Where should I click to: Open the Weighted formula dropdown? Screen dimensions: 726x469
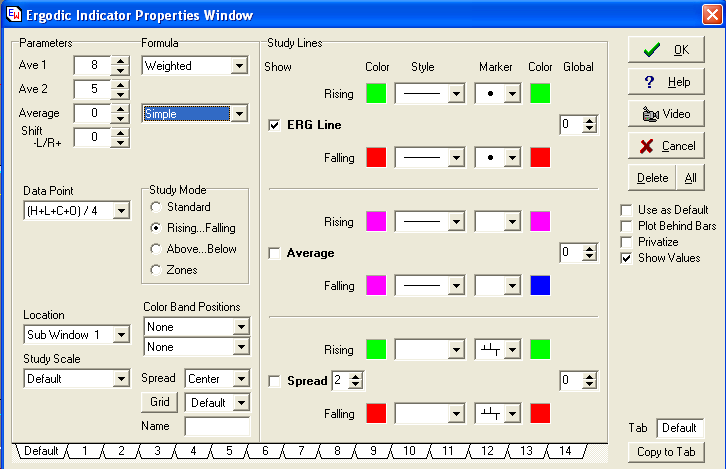click(239, 66)
